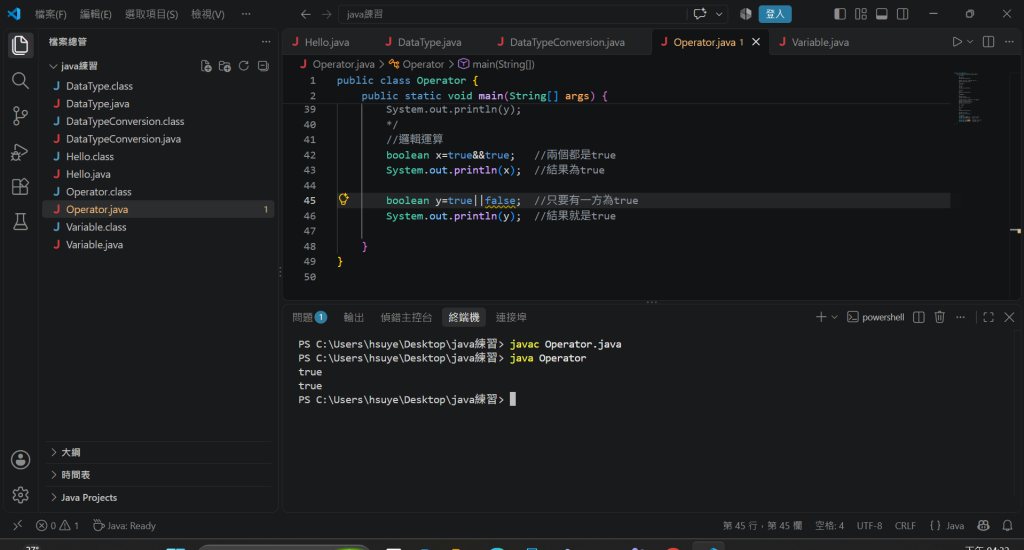
Task: Open the Extensions view
Action: pos(20,187)
